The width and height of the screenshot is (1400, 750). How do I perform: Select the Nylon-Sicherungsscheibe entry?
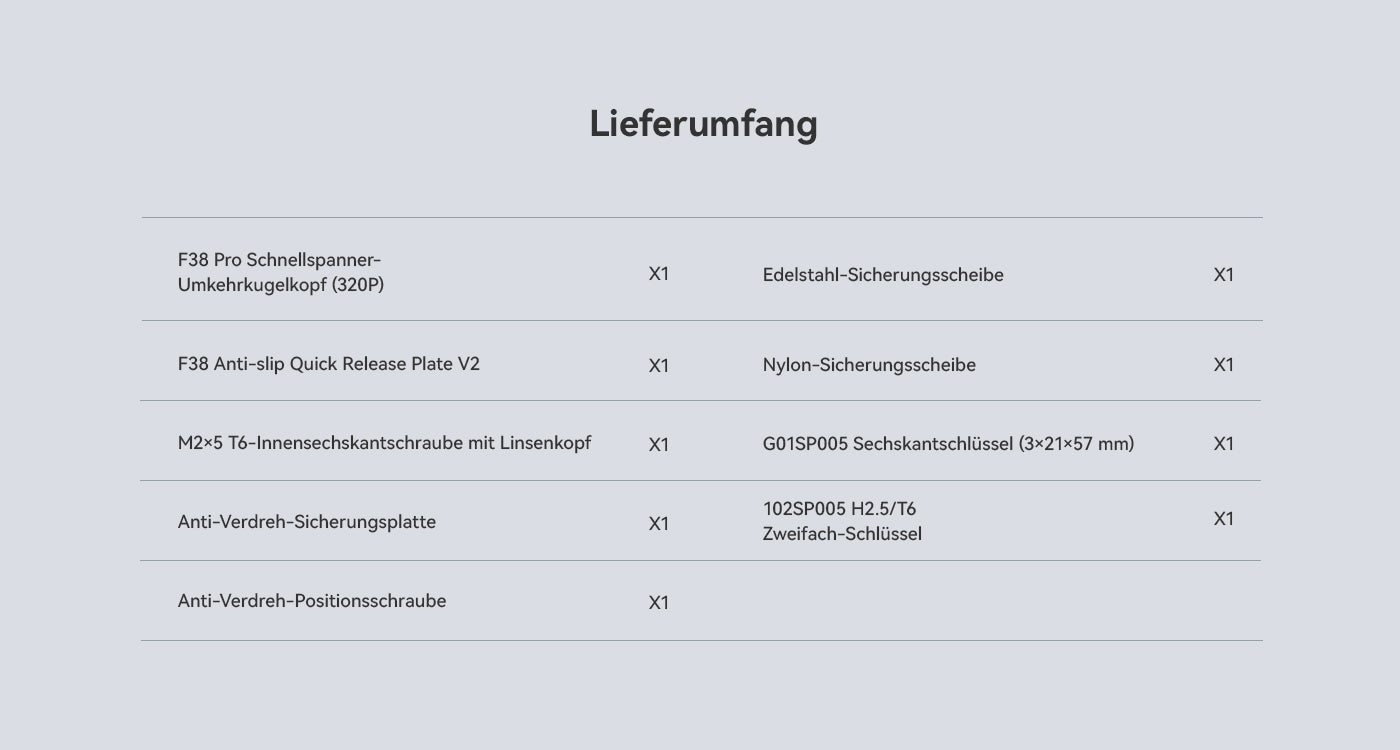coord(869,365)
